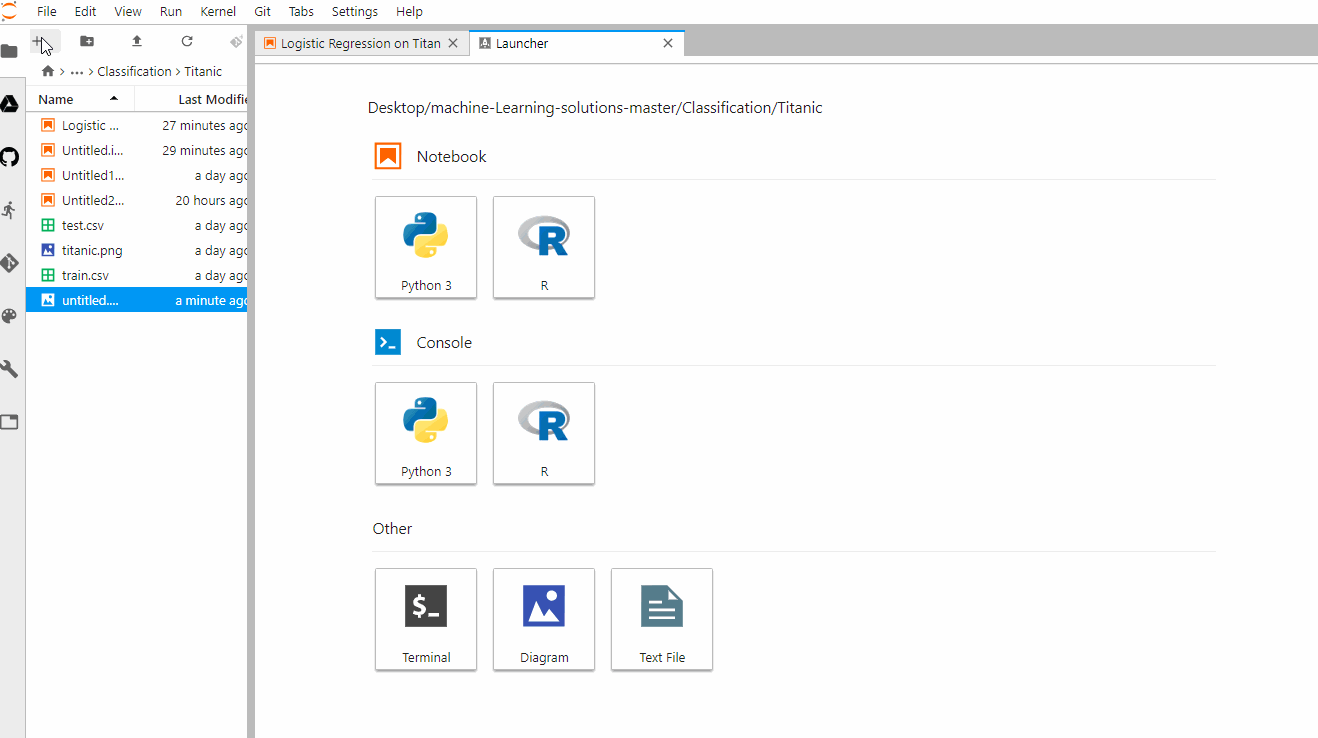Create a new folder in file browser
The image size is (1318, 738).
[x=87, y=41]
